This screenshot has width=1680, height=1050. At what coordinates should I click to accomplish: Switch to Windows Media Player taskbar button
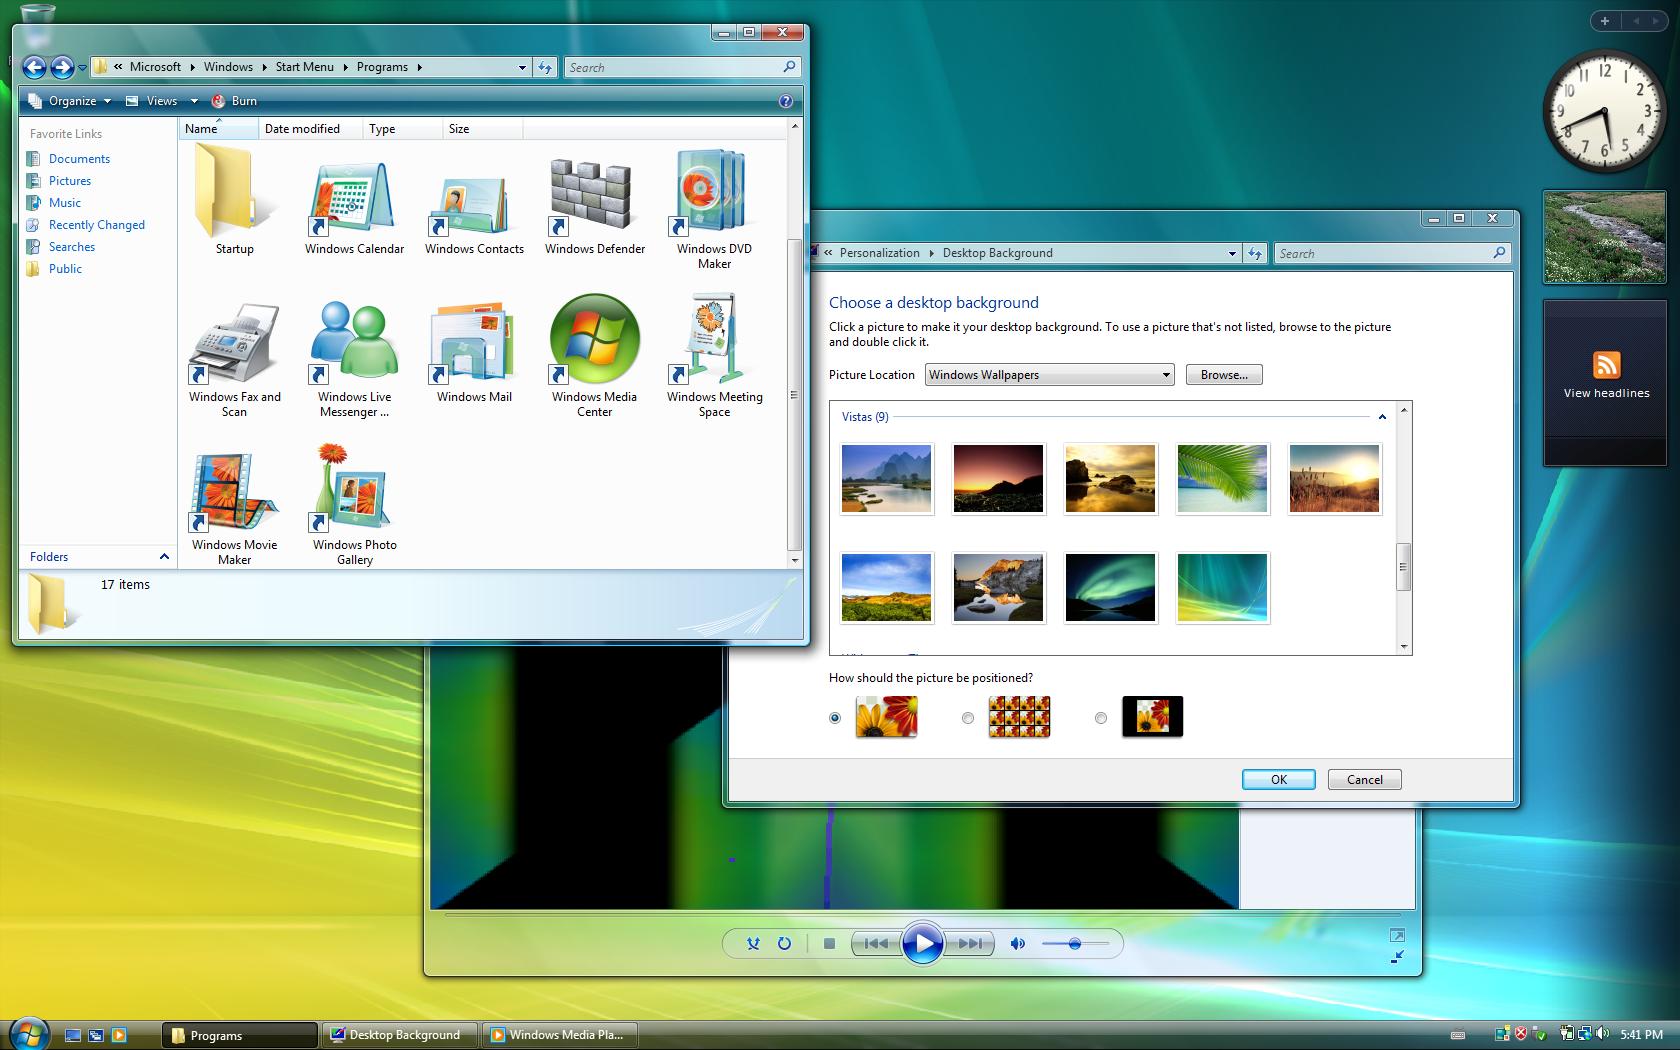560,1035
